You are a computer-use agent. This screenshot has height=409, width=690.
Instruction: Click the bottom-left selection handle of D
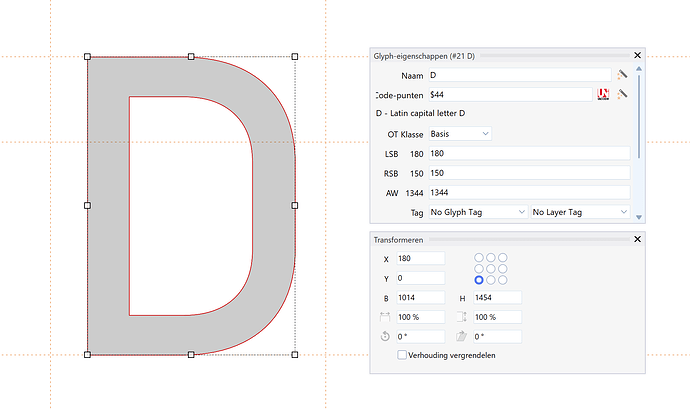coord(87,354)
